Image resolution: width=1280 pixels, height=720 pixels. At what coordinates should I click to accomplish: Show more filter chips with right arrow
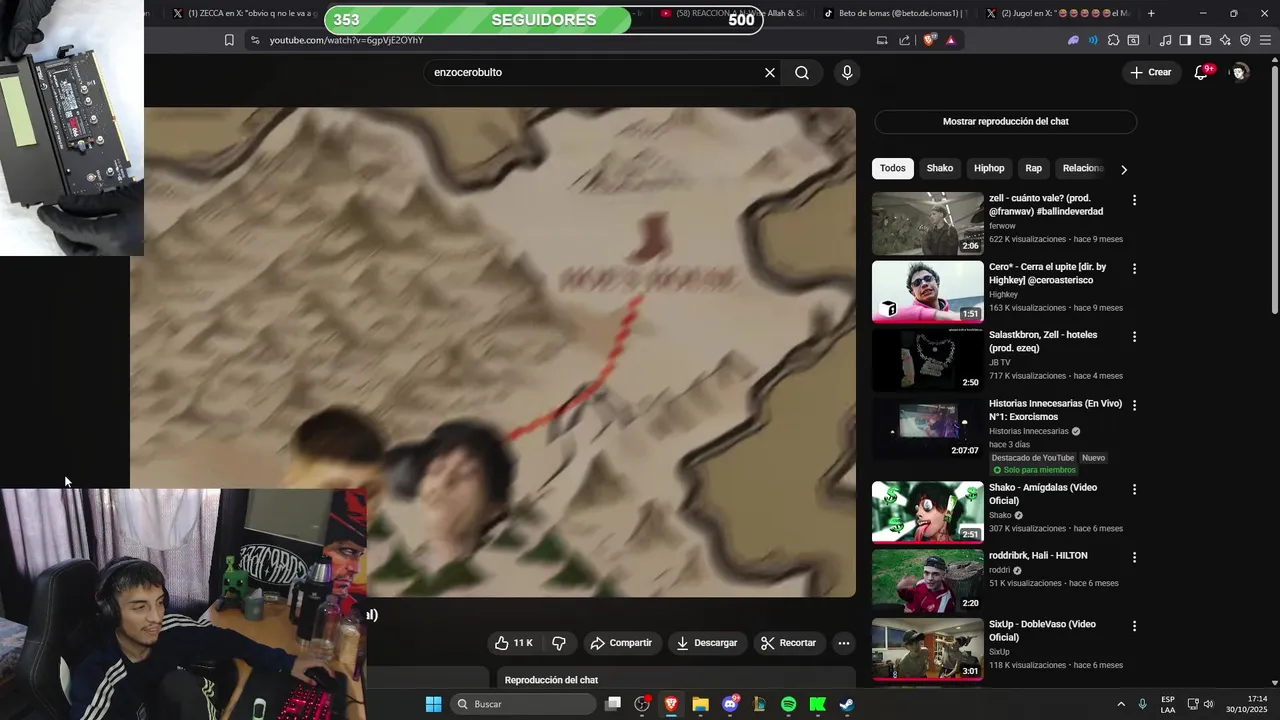[x=1124, y=169]
